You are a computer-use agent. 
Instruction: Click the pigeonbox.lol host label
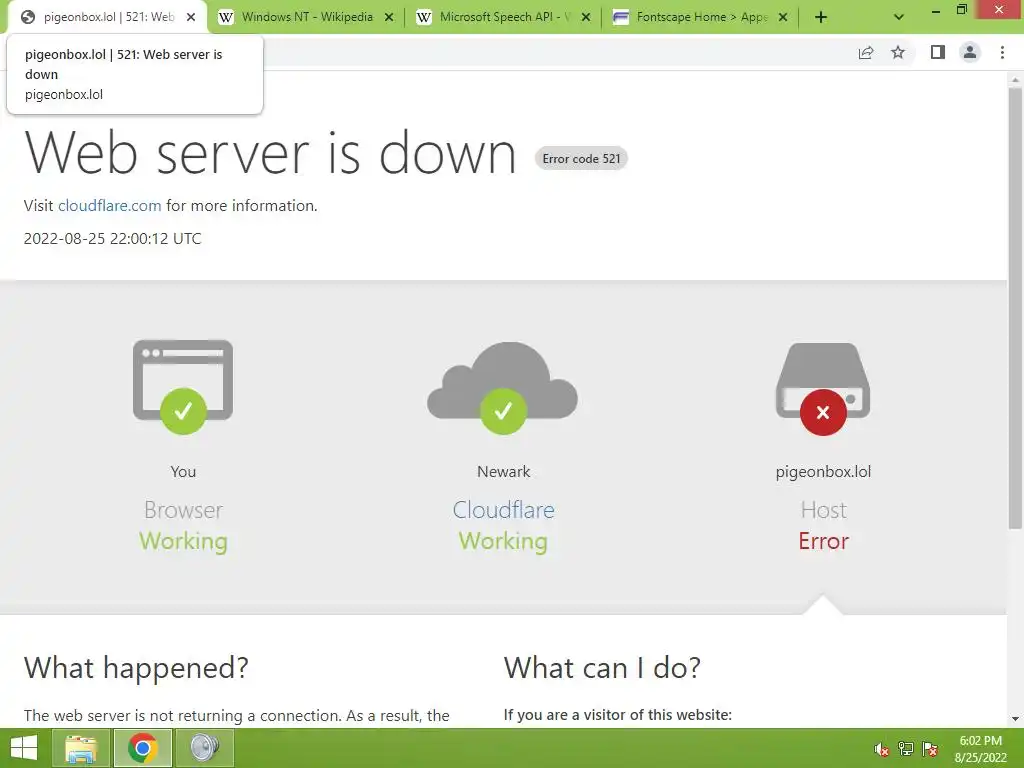click(x=824, y=472)
